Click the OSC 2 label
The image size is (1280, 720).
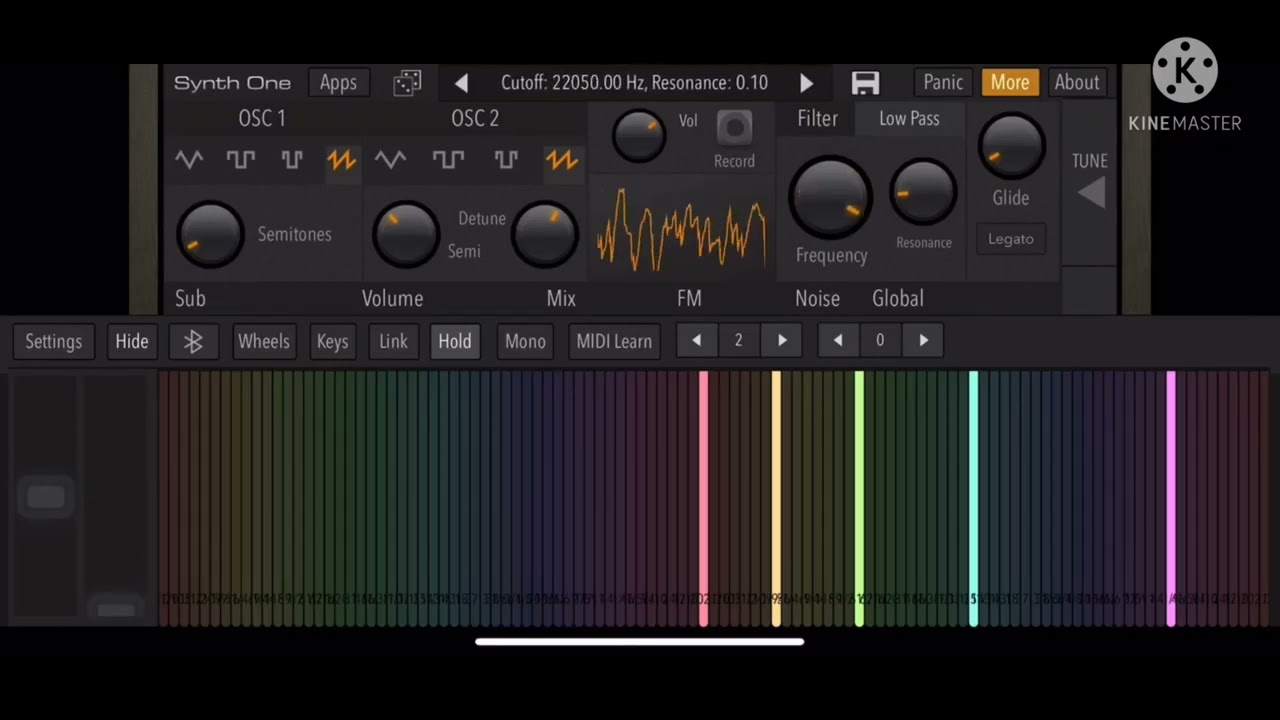point(475,118)
